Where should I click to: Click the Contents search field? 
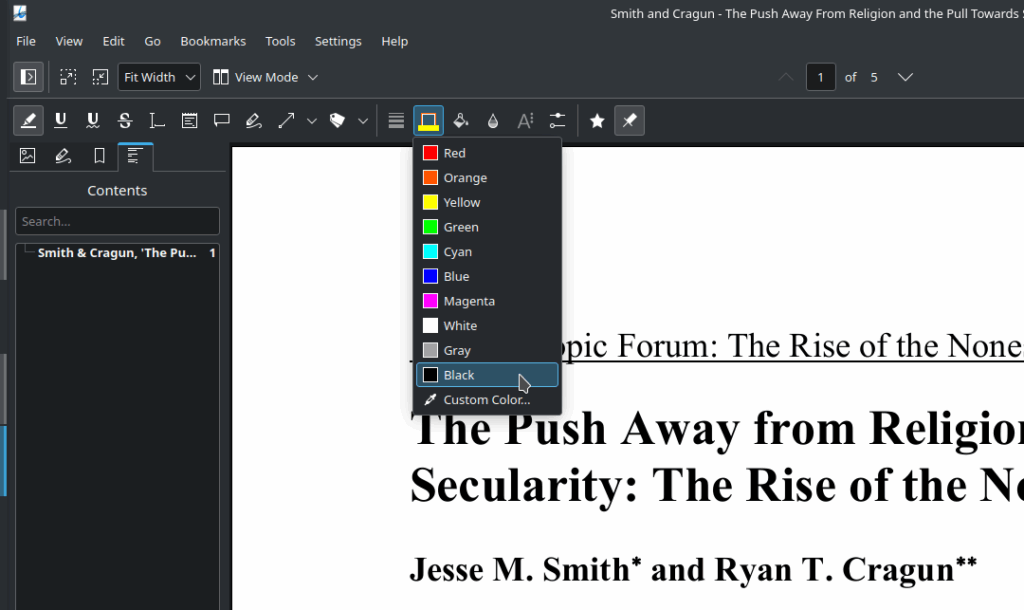tap(118, 221)
